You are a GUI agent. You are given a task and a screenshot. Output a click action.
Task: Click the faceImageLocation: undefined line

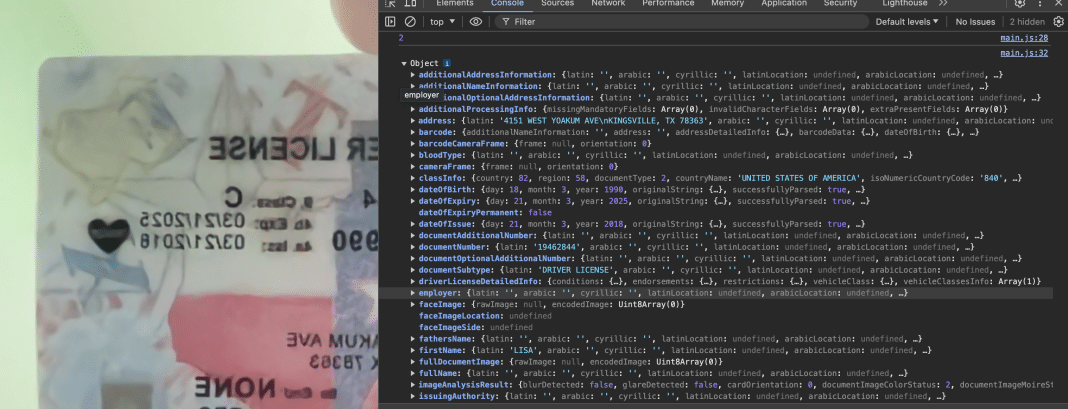[485, 316]
